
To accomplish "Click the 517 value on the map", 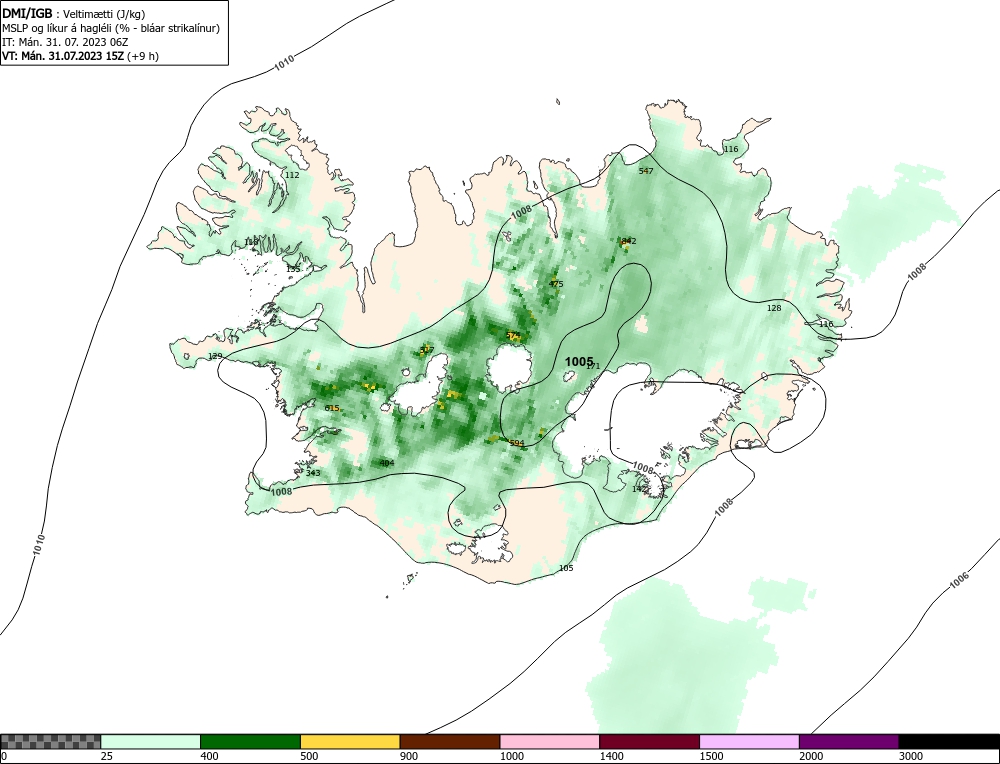I will point(427,350).
